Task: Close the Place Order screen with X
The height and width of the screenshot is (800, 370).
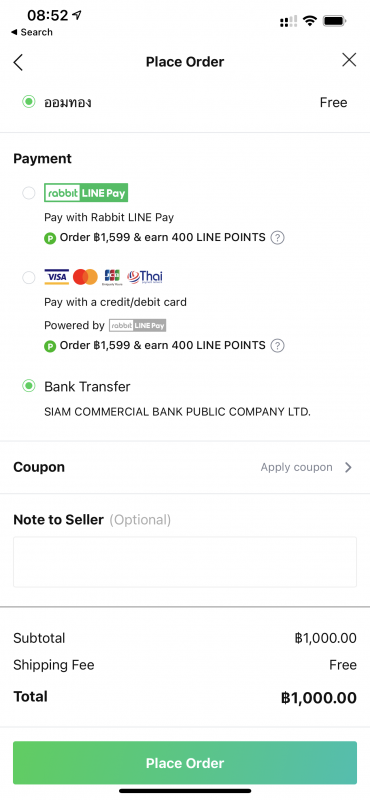Action: 349,60
